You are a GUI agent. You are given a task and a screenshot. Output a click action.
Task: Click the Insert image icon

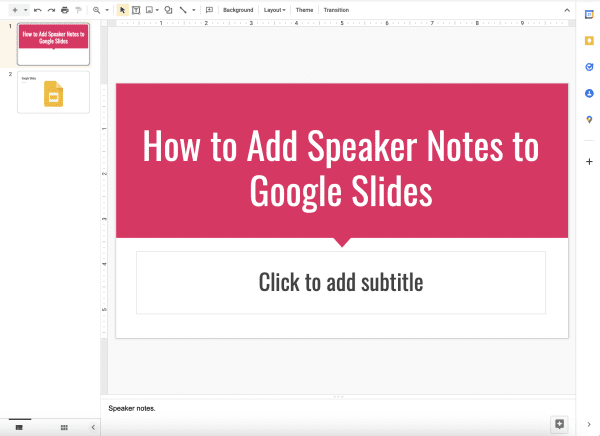[x=150, y=10]
